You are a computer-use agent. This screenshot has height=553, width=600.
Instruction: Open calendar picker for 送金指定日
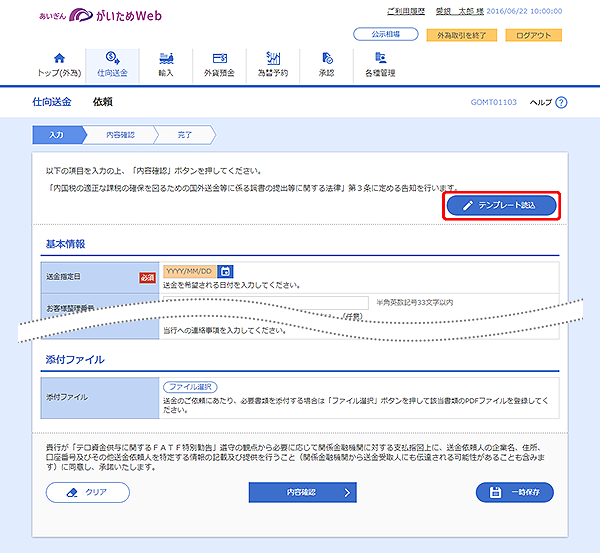[225, 271]
